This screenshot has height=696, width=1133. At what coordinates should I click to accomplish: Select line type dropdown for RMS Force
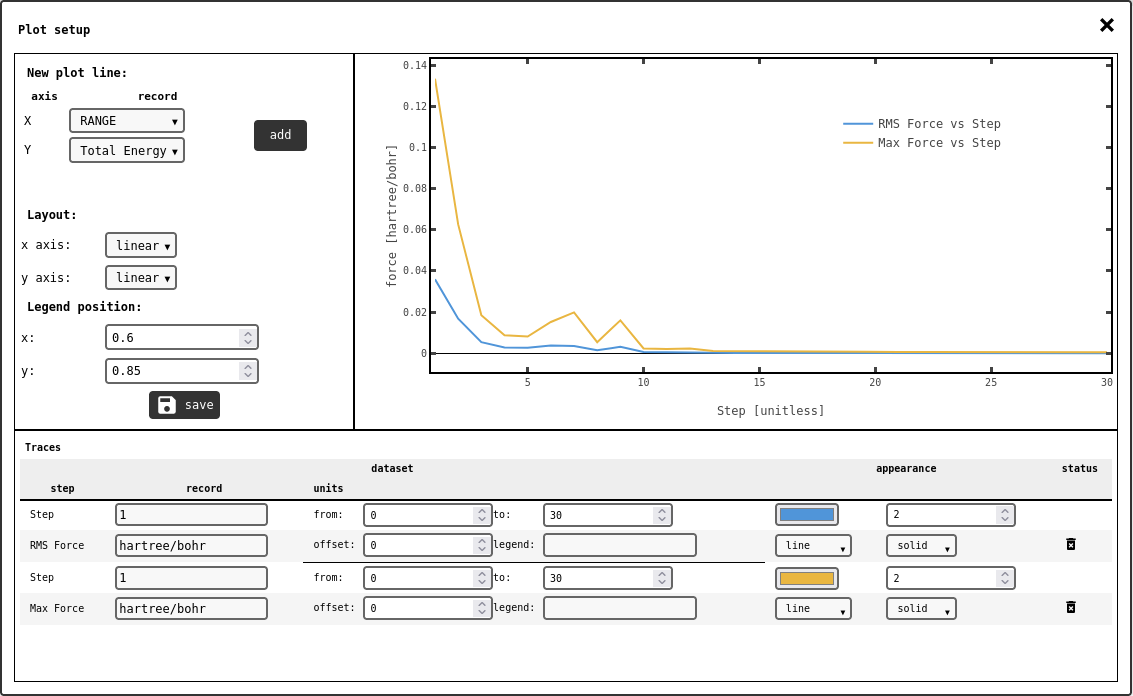(x=813, y=546)
